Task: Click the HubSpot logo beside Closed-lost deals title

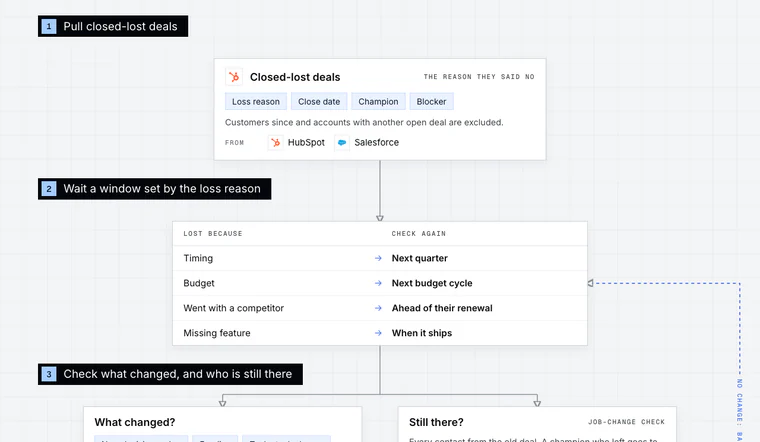Action: pyautogui.click(x=234, y=77)
